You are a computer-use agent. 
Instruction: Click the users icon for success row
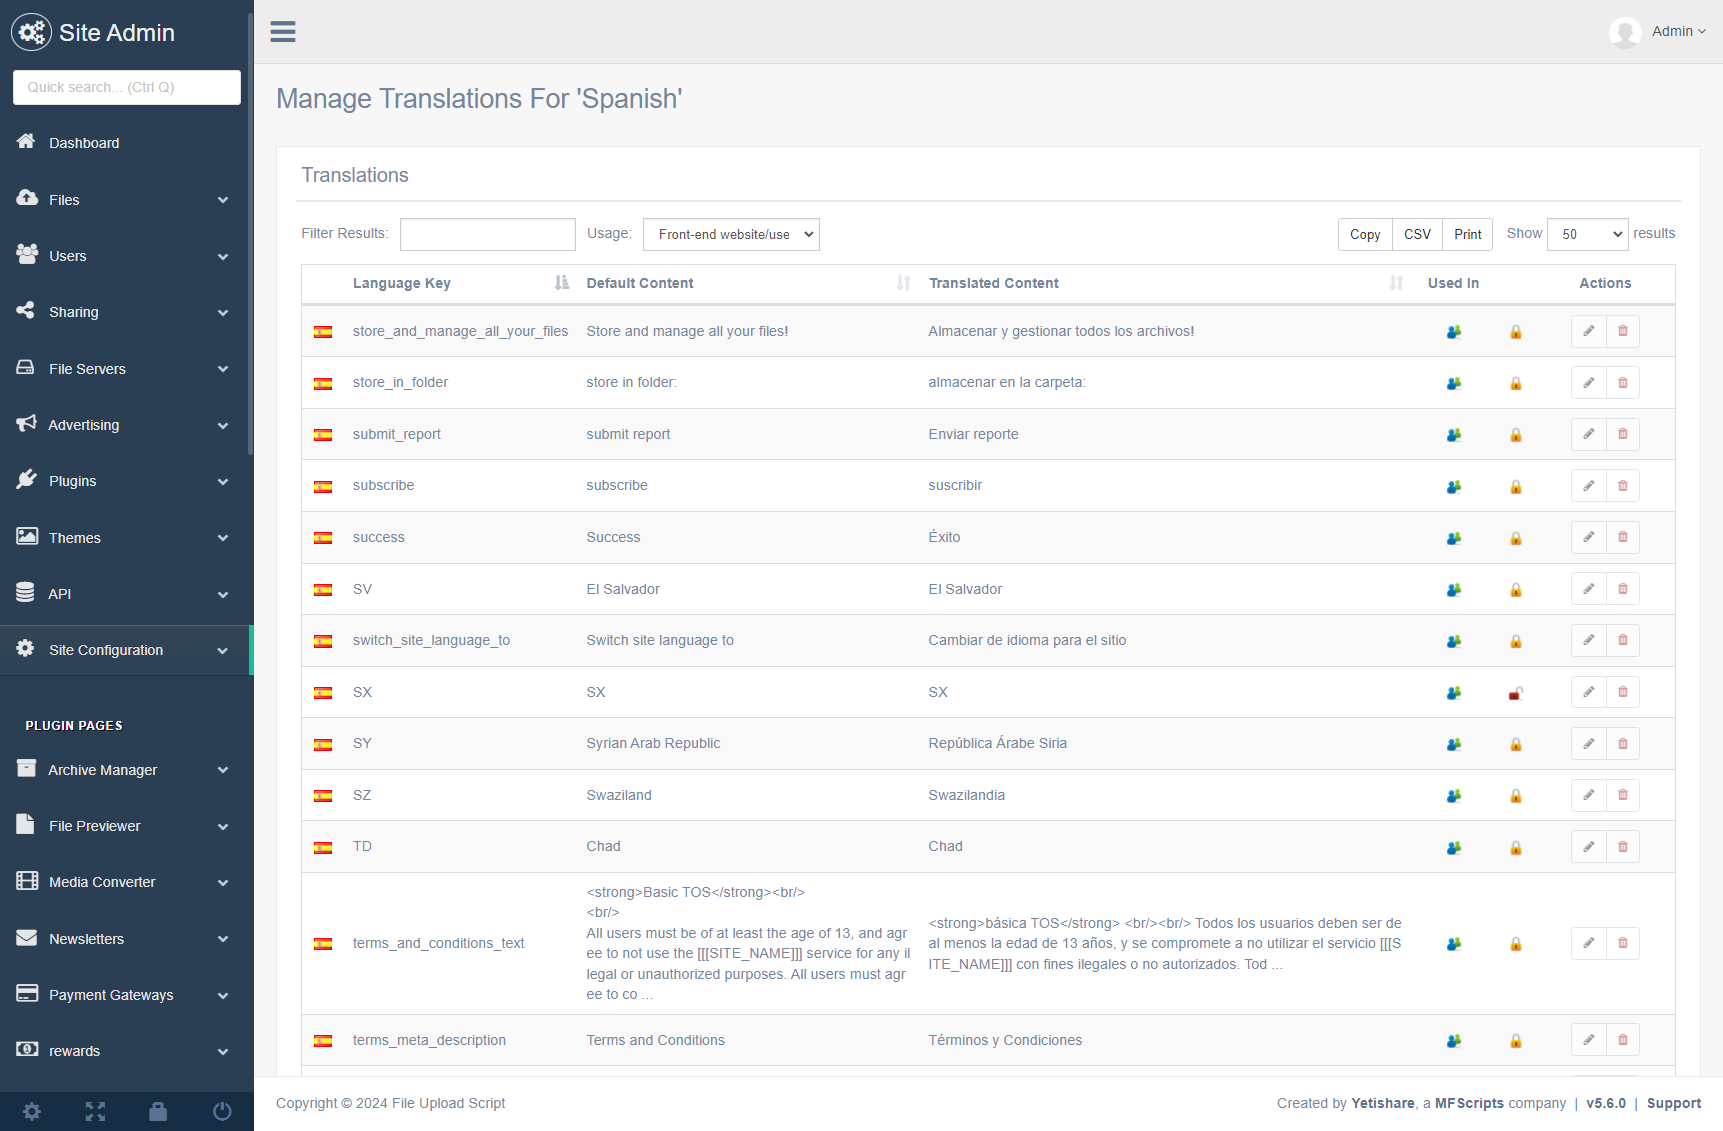(x=1453, y=538)
